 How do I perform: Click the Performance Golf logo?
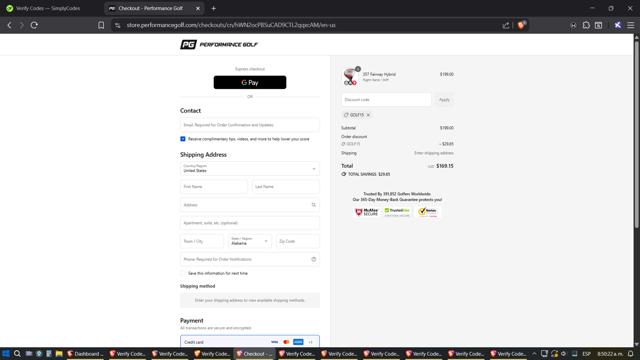pyautogui.click(x=219, y=44)
